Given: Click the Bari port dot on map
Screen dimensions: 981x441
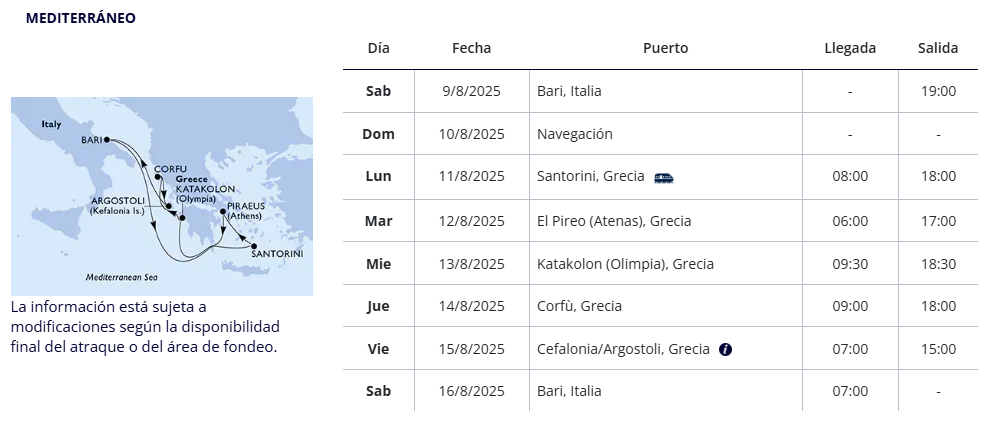Looking at the screenshot, I should (106, 140).
